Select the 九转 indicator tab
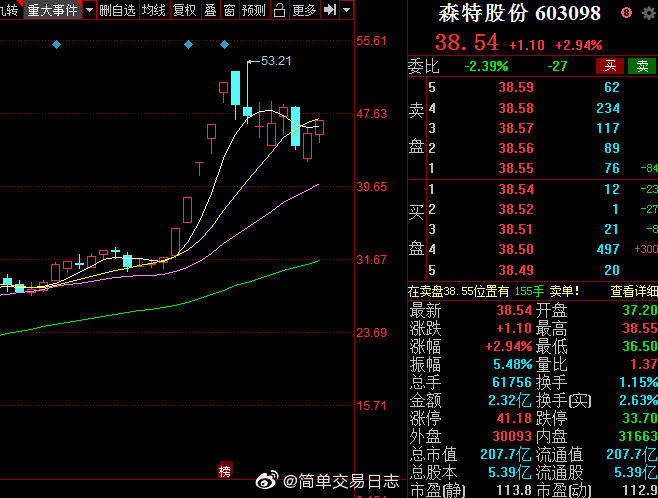The height and width of the screenshot is (498, 658). [10, 10]
